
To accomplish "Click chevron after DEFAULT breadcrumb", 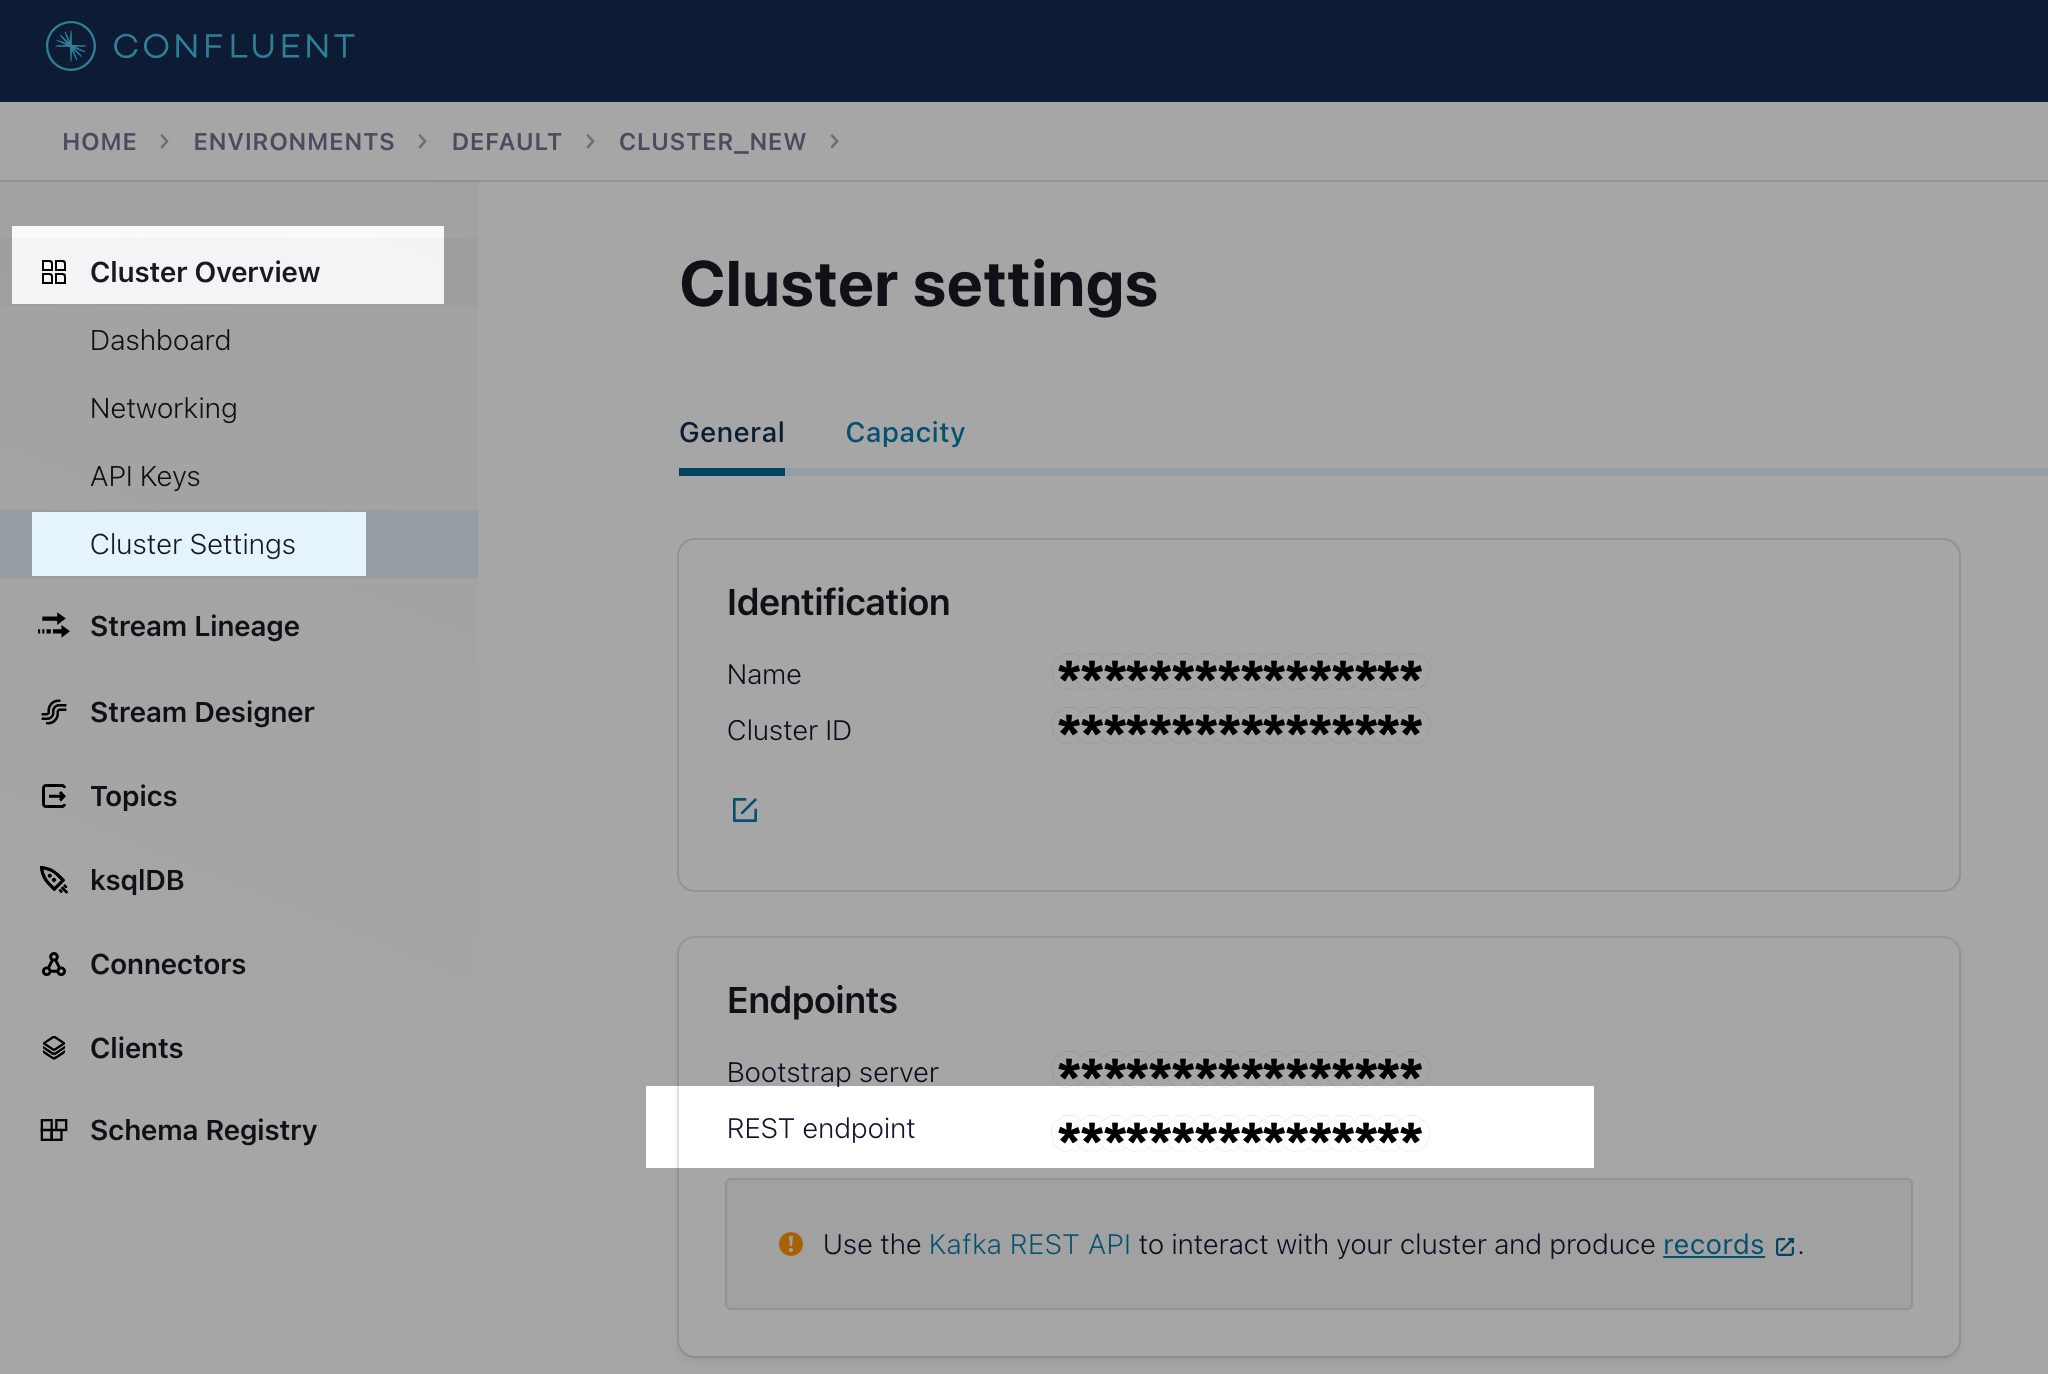I will [x=591, y=142].
